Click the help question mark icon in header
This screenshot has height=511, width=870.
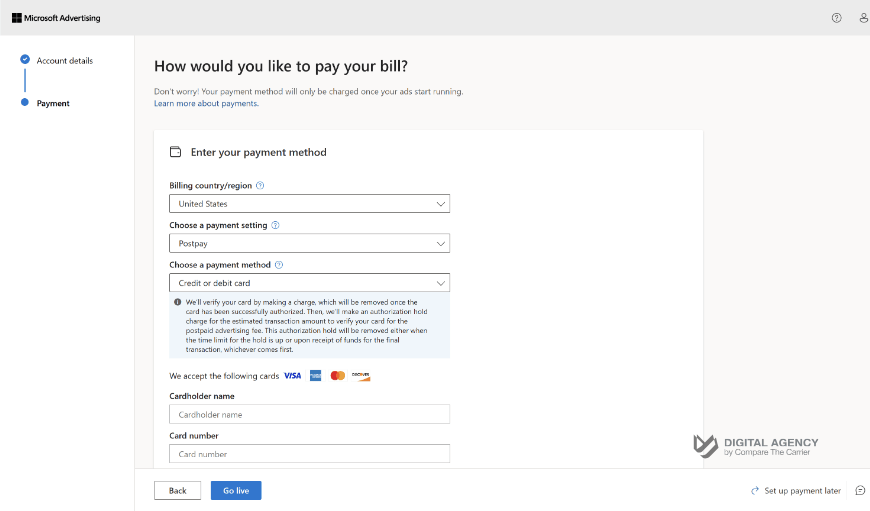[x=836, y=18]
